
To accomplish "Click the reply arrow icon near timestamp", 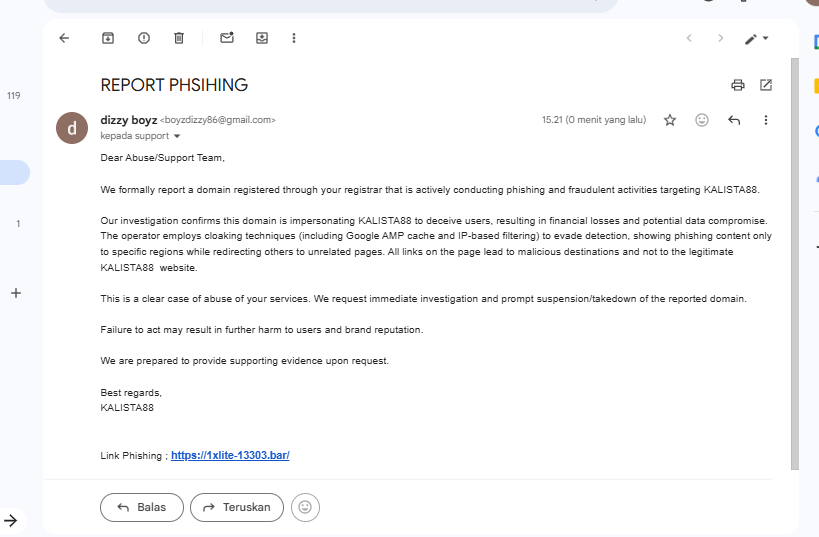I will coord(734,120).
